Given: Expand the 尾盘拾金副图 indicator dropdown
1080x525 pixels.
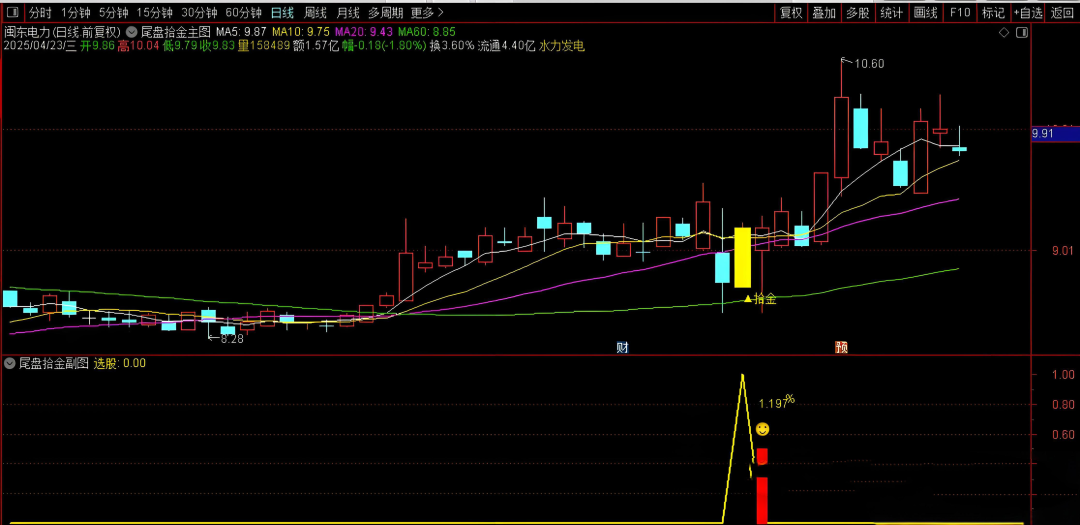Looking at the screenshot, I should pyautogui.click(x=11, y=363).
